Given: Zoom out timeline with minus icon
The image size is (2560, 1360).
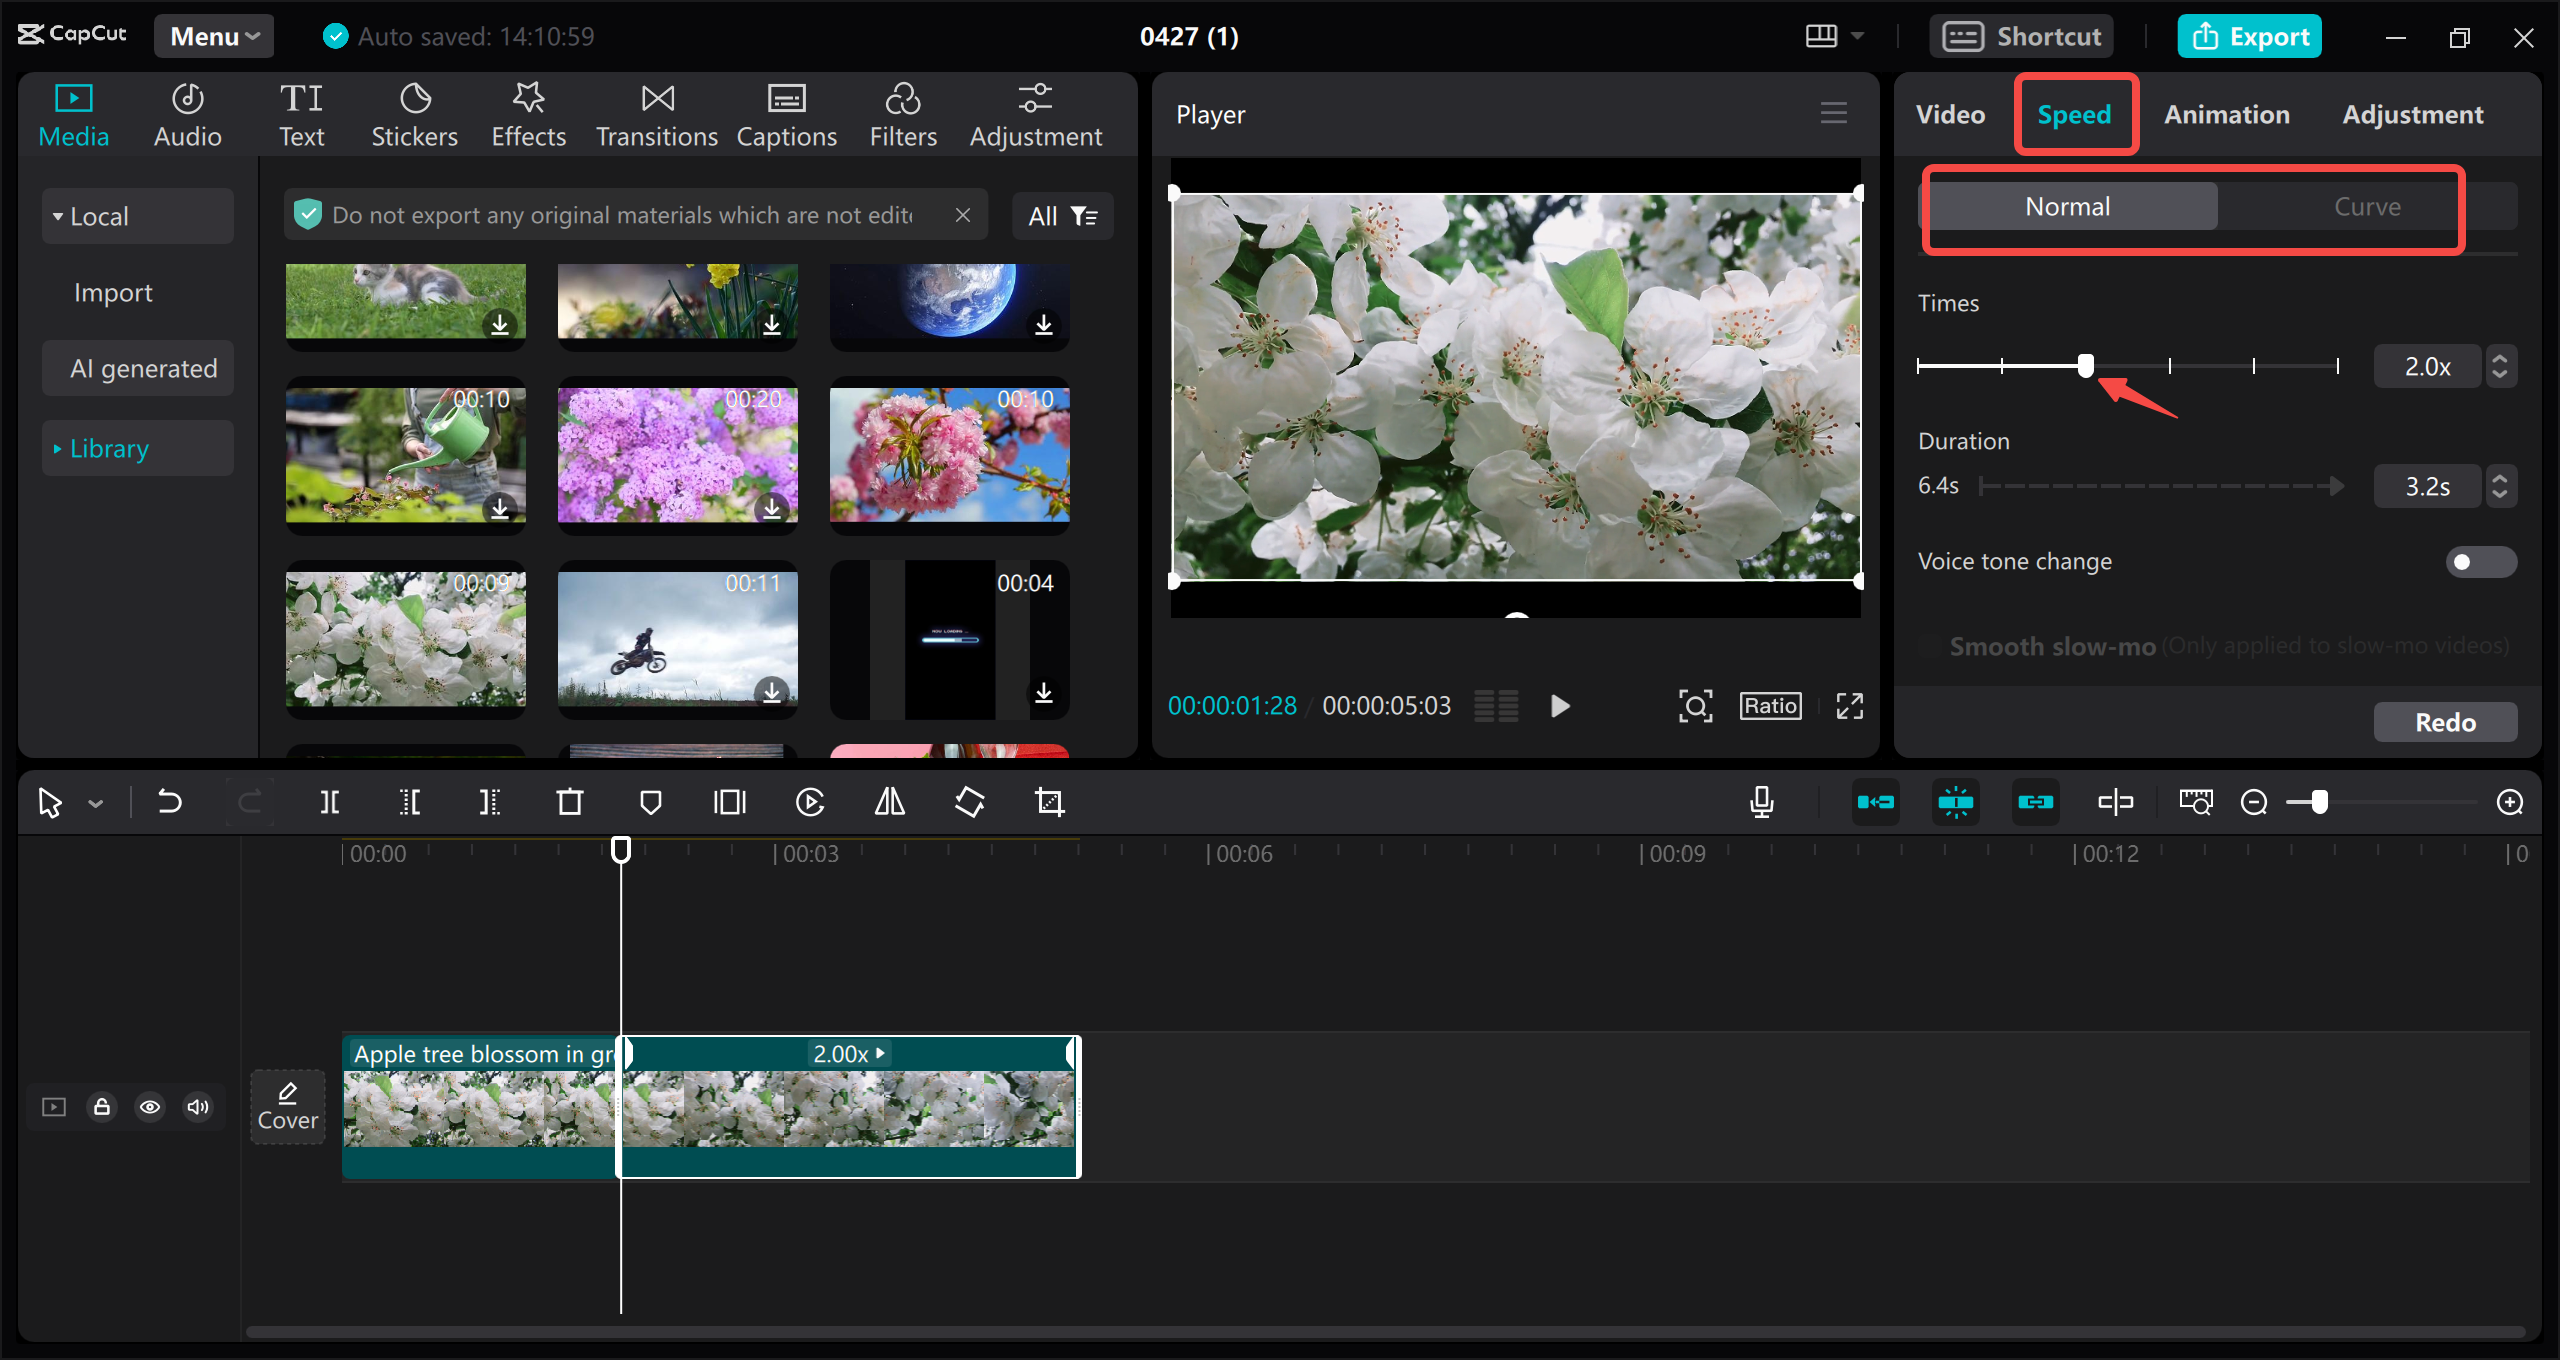Looking at the screenshot, I should tap(2254, 802).
